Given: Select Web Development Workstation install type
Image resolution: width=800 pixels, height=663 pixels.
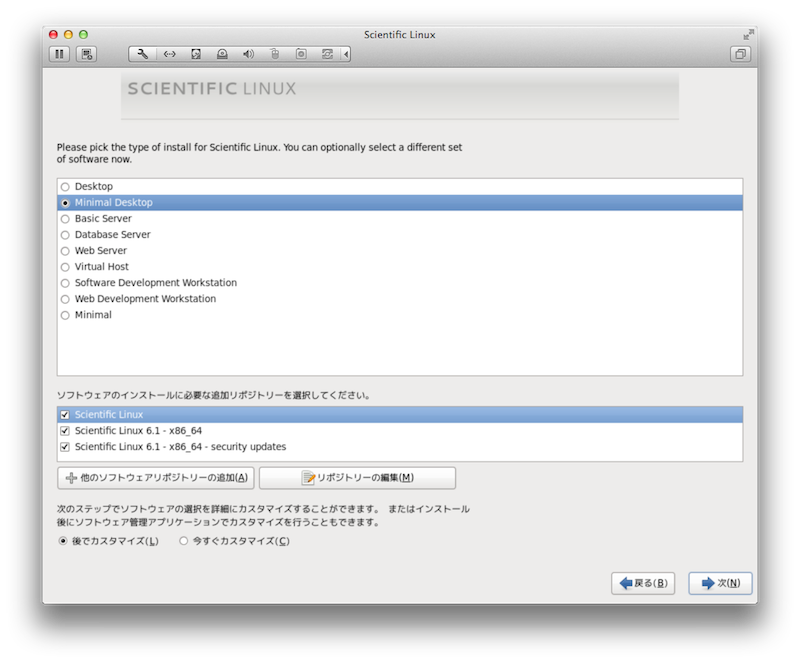Looking at the screenshot, I should click(x=66, y=299).
